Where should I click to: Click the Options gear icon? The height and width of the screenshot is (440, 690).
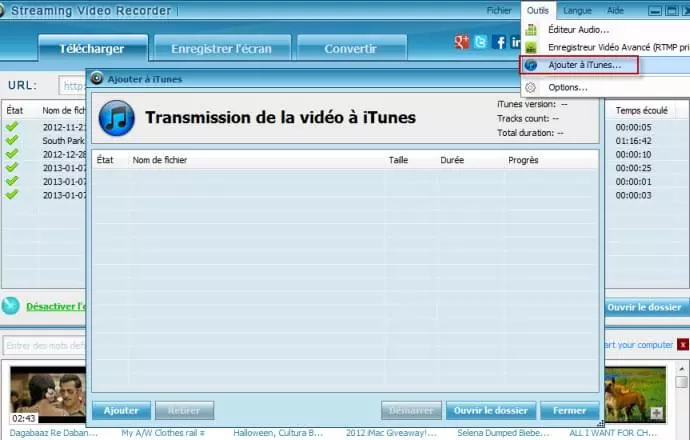coord(531,87)
